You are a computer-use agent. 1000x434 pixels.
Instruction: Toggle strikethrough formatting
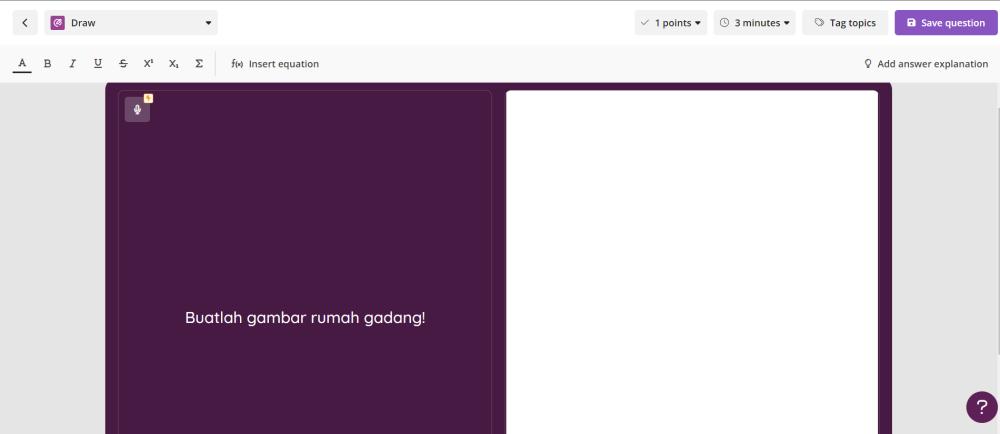tap(123, 64)
